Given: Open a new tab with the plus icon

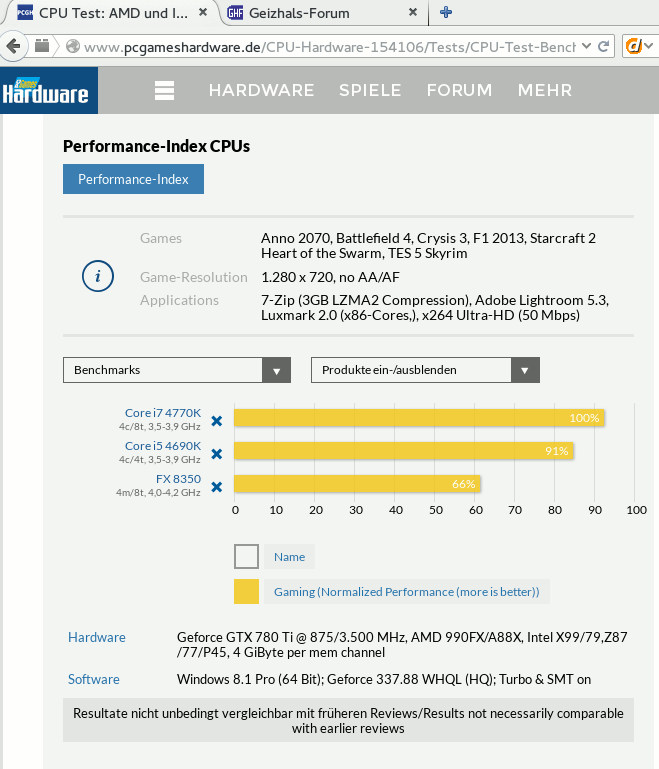Looking at the screenshot, I should tap(446, 12).
